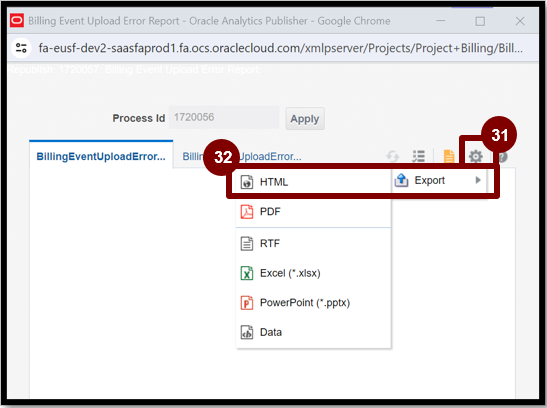Viewport: 547px width, 408px height.
Task: Switch to the second BillingEventUploadError tab
Action: coord(242,157)
